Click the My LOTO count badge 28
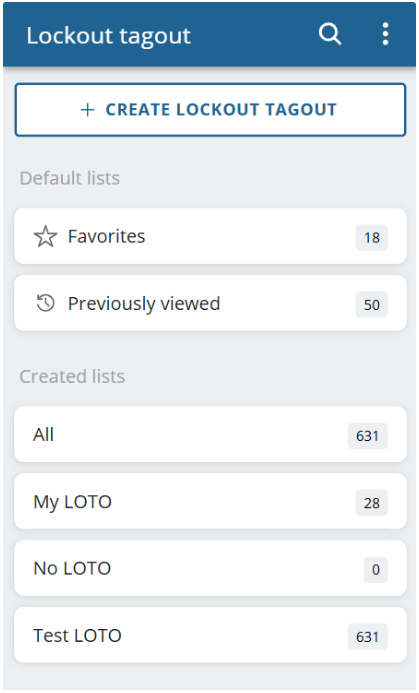 tap(372, 503)
